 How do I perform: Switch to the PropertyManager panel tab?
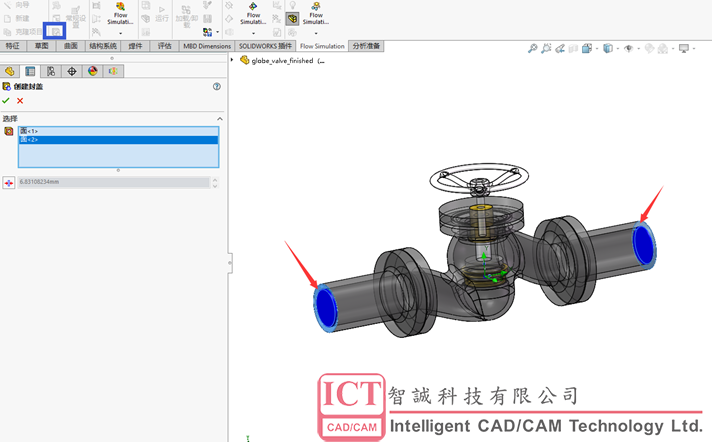(x=30, y=71)
